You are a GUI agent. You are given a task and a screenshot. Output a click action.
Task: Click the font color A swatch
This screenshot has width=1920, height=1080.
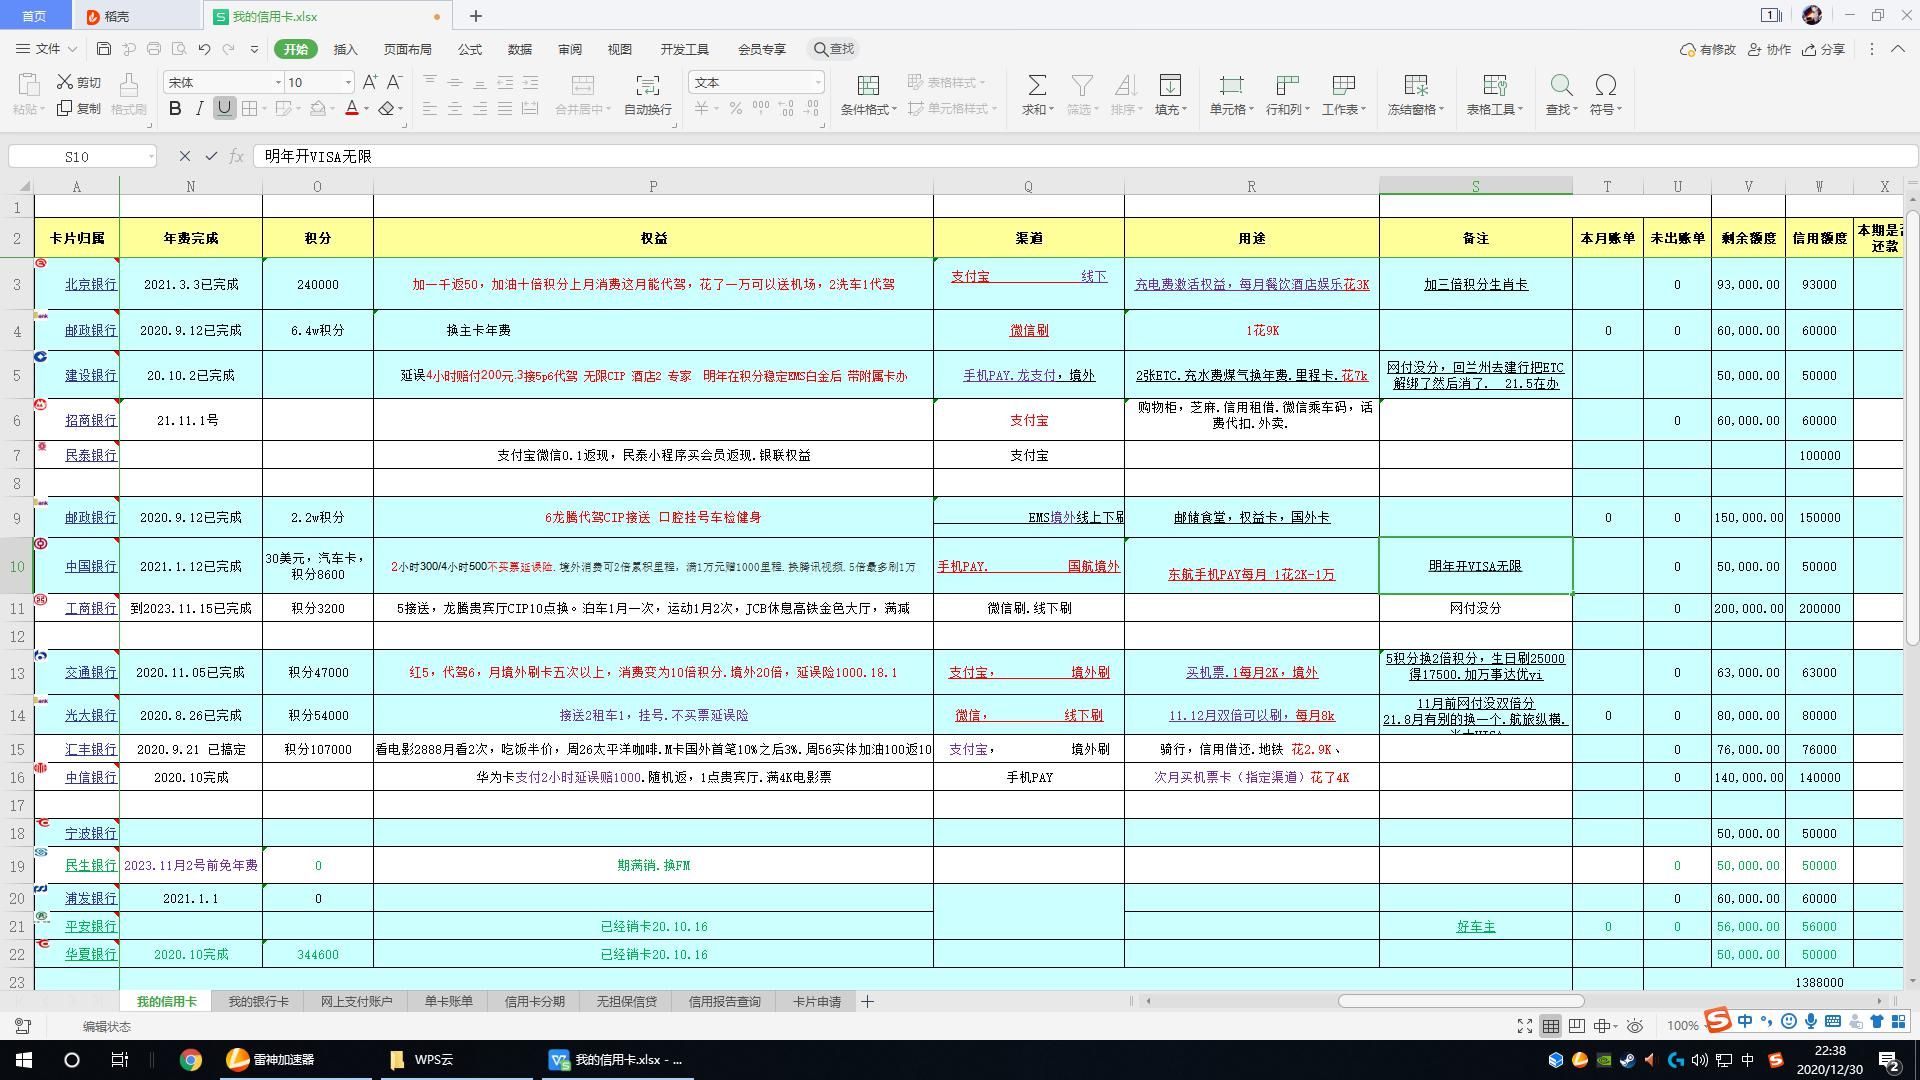tap(351, 108)
